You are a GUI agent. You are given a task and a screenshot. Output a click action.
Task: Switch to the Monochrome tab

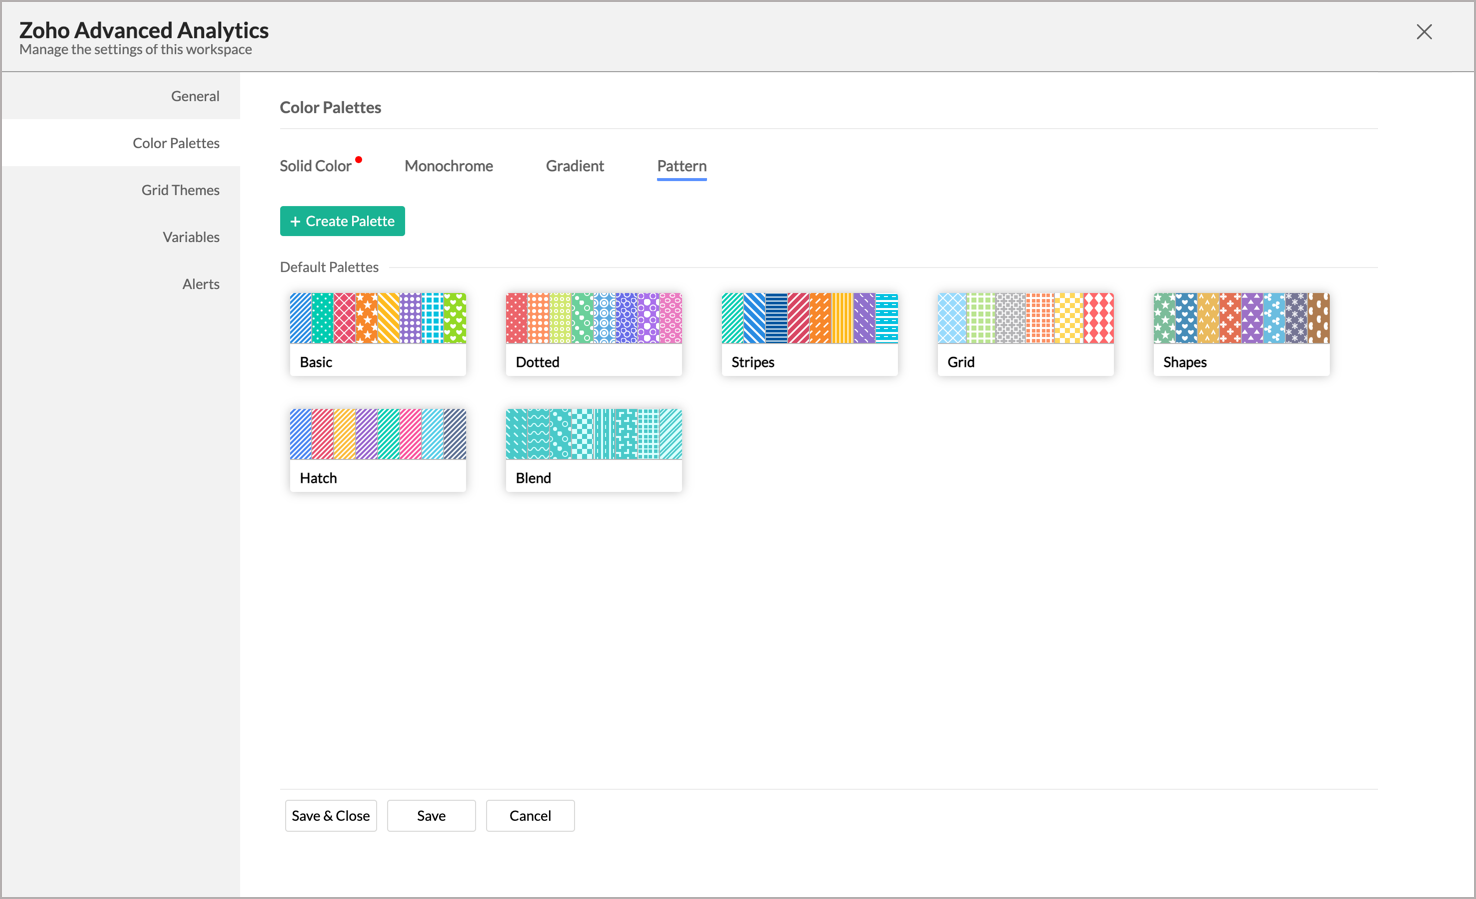point(448,166)
